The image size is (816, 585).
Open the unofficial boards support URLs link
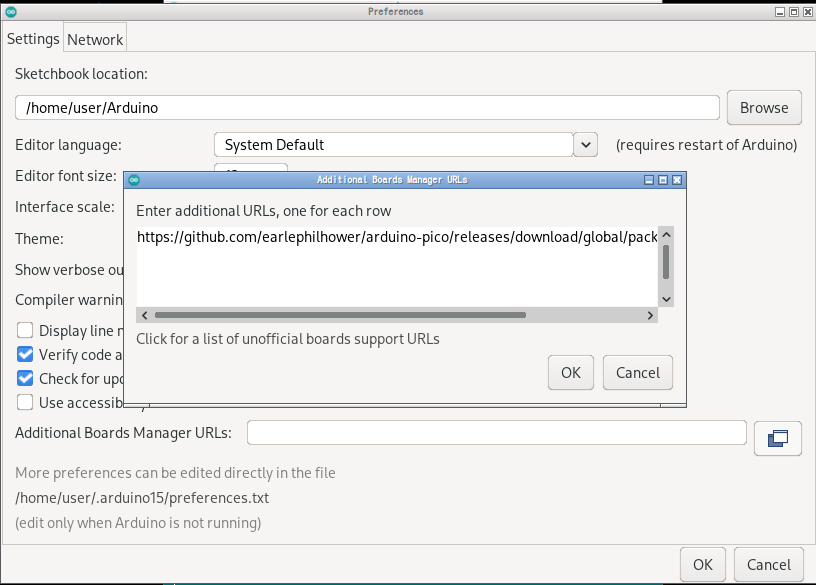[x=288, y=339]
